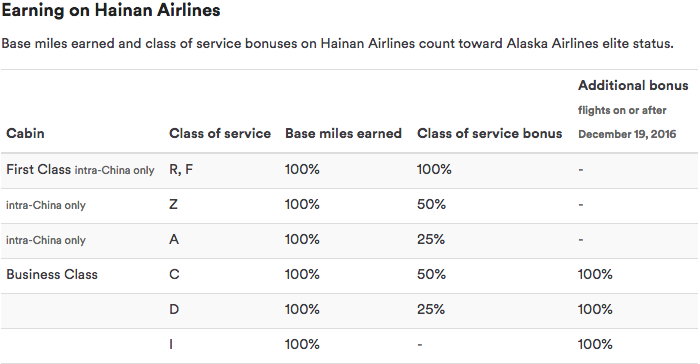Select the 'Business Class' cabin cell
The height and width of the screenshot is (364, 700).
[x=52, y=274]
